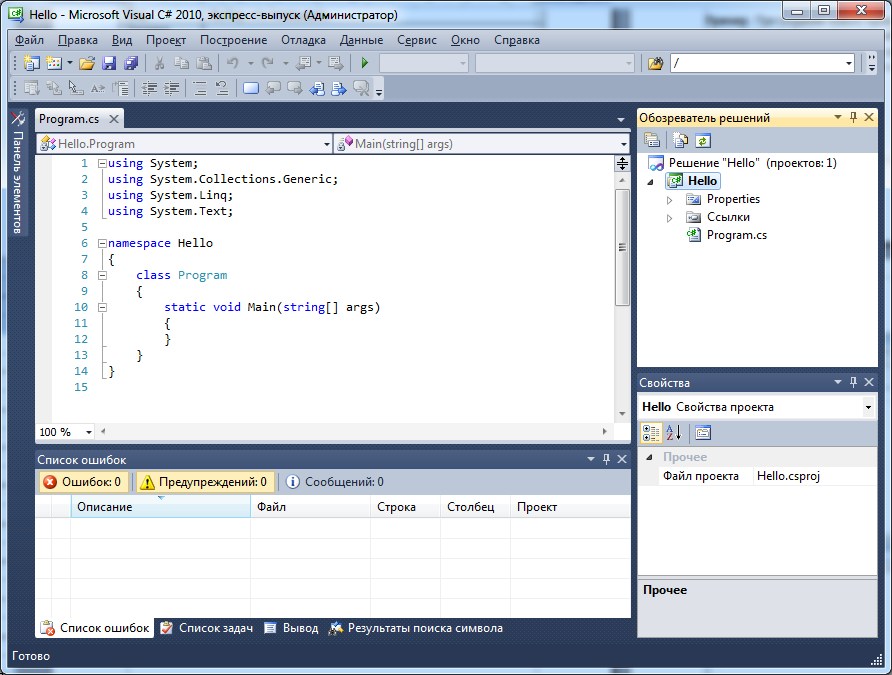Screen dimensions: 892x675
Task: Switch to the Вывод tab
Action: [x=292, y=628]
